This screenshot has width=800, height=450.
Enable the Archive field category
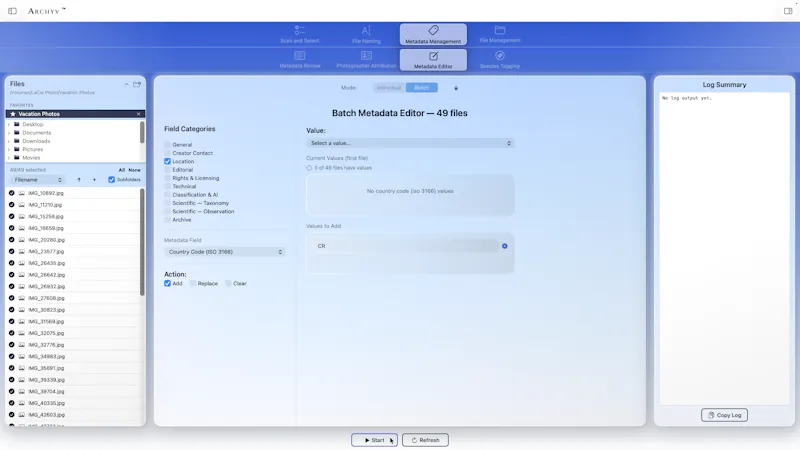click(167, 220)
